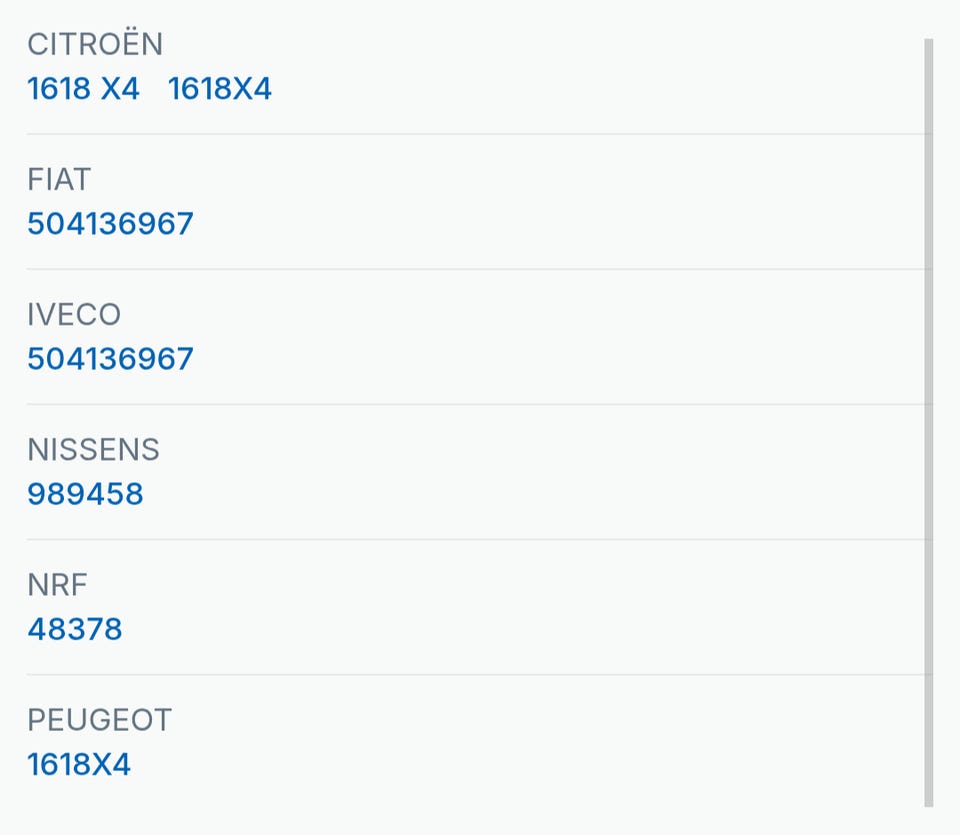Select the IVECO brand label
960x835 pixels.
(74, 315)
